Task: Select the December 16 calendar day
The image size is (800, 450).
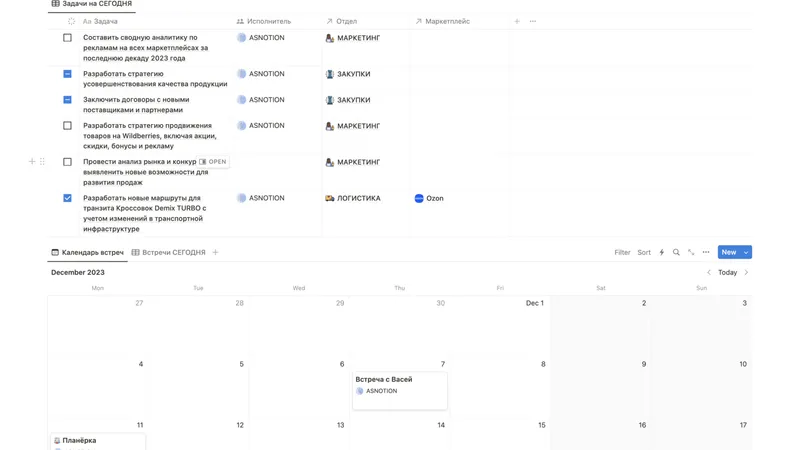Action: point(642,425)
